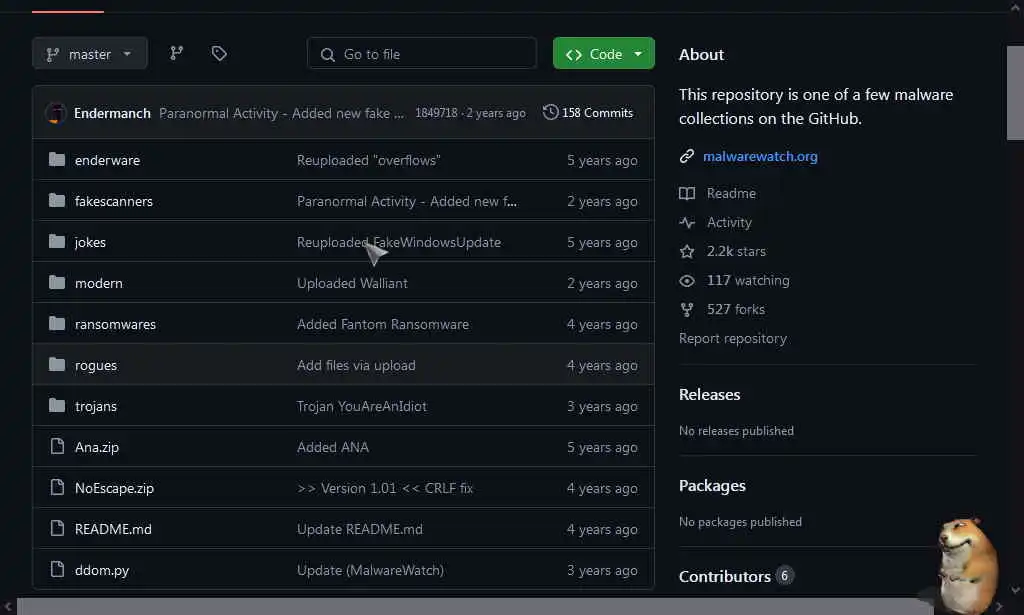
Task: Click the commit history clock icon
Action: tap(550, 113)
